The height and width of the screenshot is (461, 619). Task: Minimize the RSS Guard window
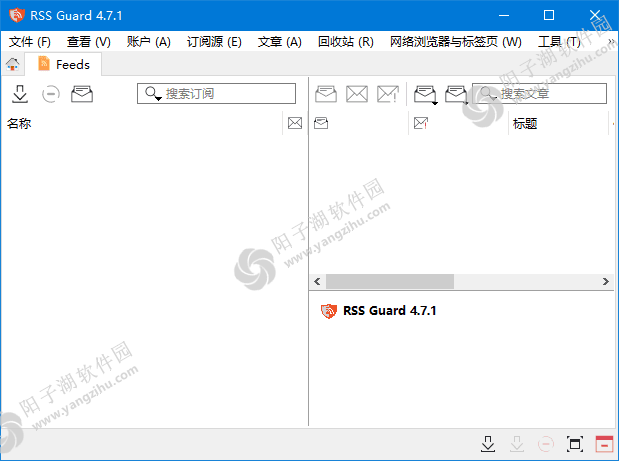504,15
